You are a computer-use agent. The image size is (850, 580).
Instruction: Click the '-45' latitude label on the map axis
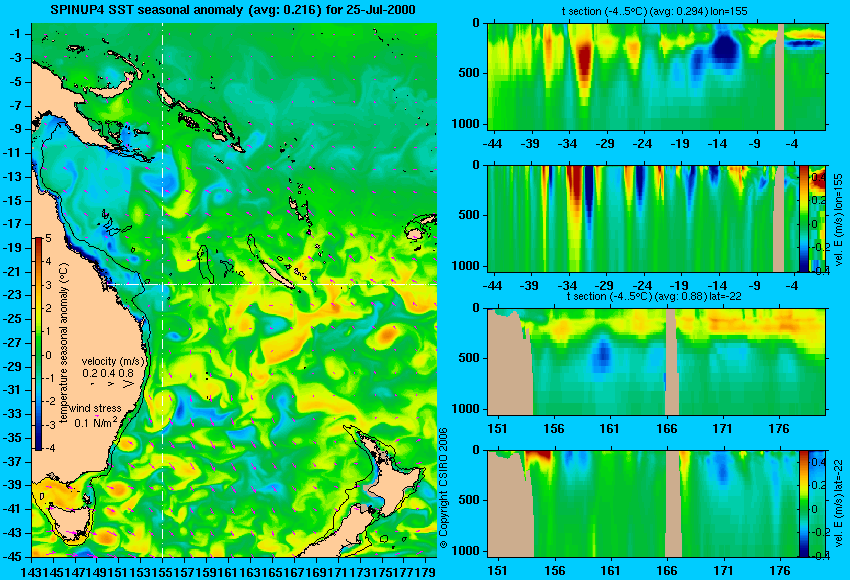click(13, 557)
